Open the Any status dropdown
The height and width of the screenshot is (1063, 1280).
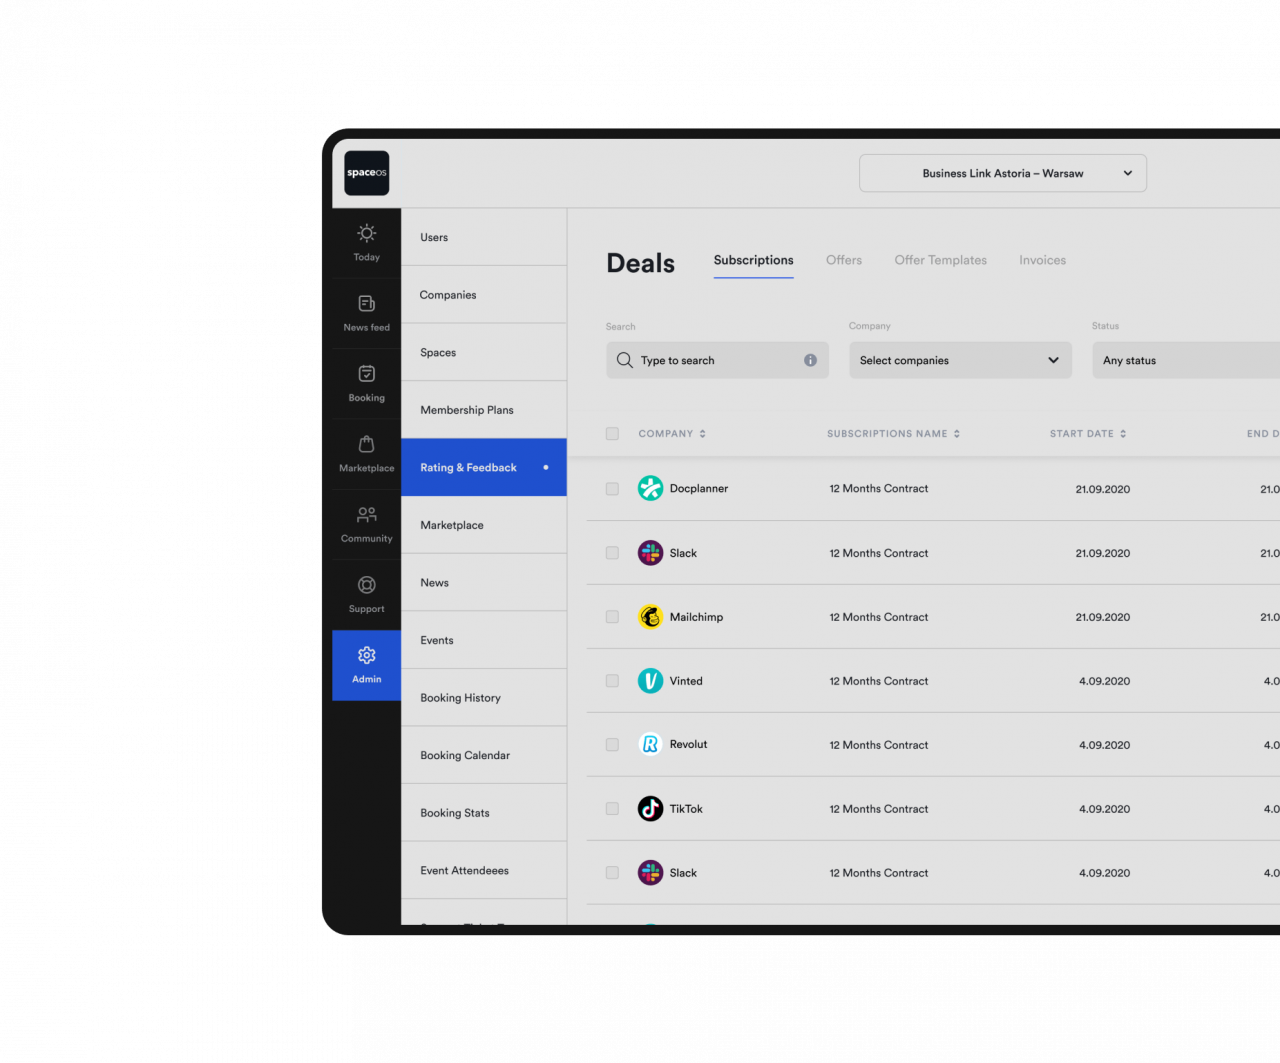pyautogui.click(x=1186, y=360)
